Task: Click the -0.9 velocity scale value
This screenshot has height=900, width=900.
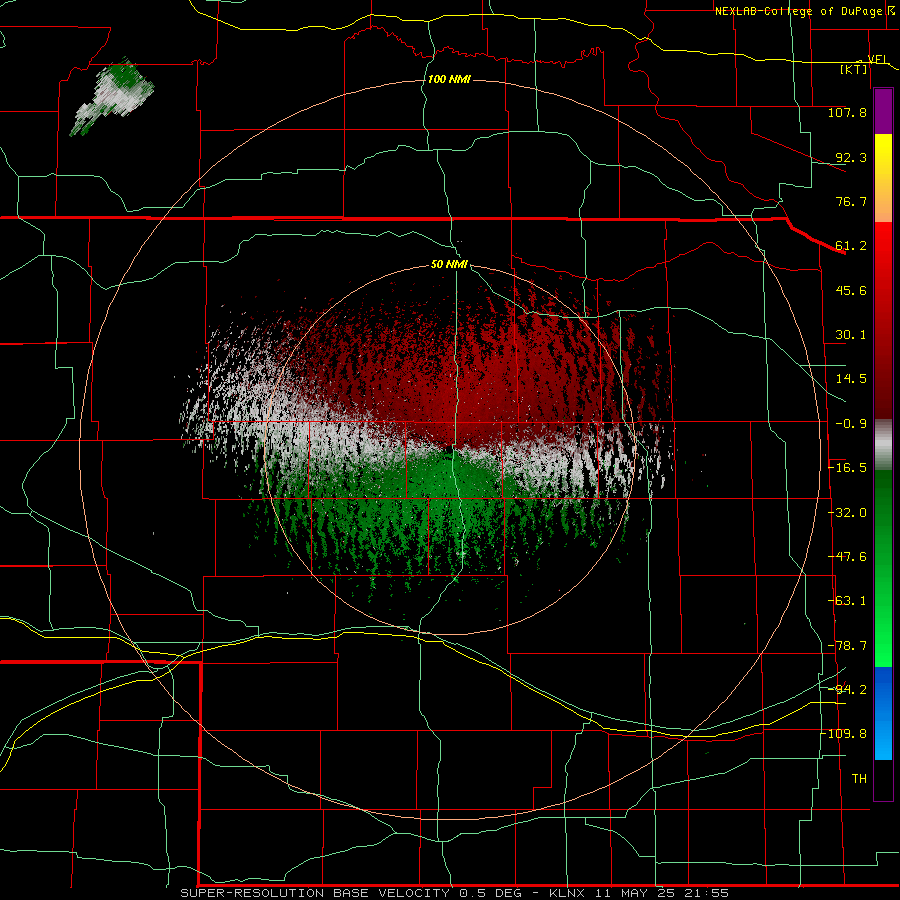Action: [851, 424]
